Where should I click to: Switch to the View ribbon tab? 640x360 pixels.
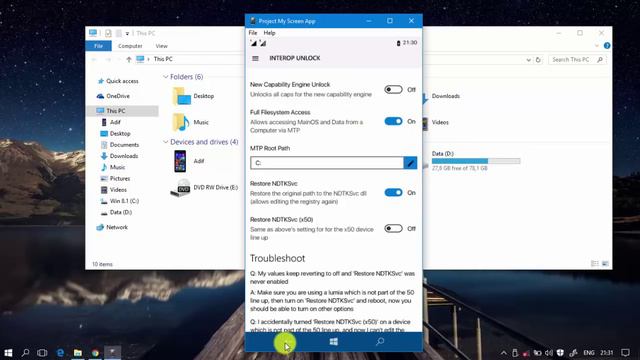(161, 46)
